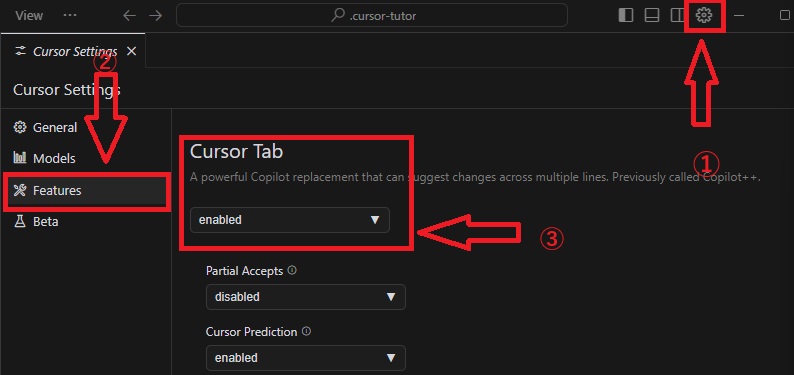This screenshot has width=794, height=375.
Task: Open Partial Accepts disabled dropdown
Action: [x=305, y=297]
